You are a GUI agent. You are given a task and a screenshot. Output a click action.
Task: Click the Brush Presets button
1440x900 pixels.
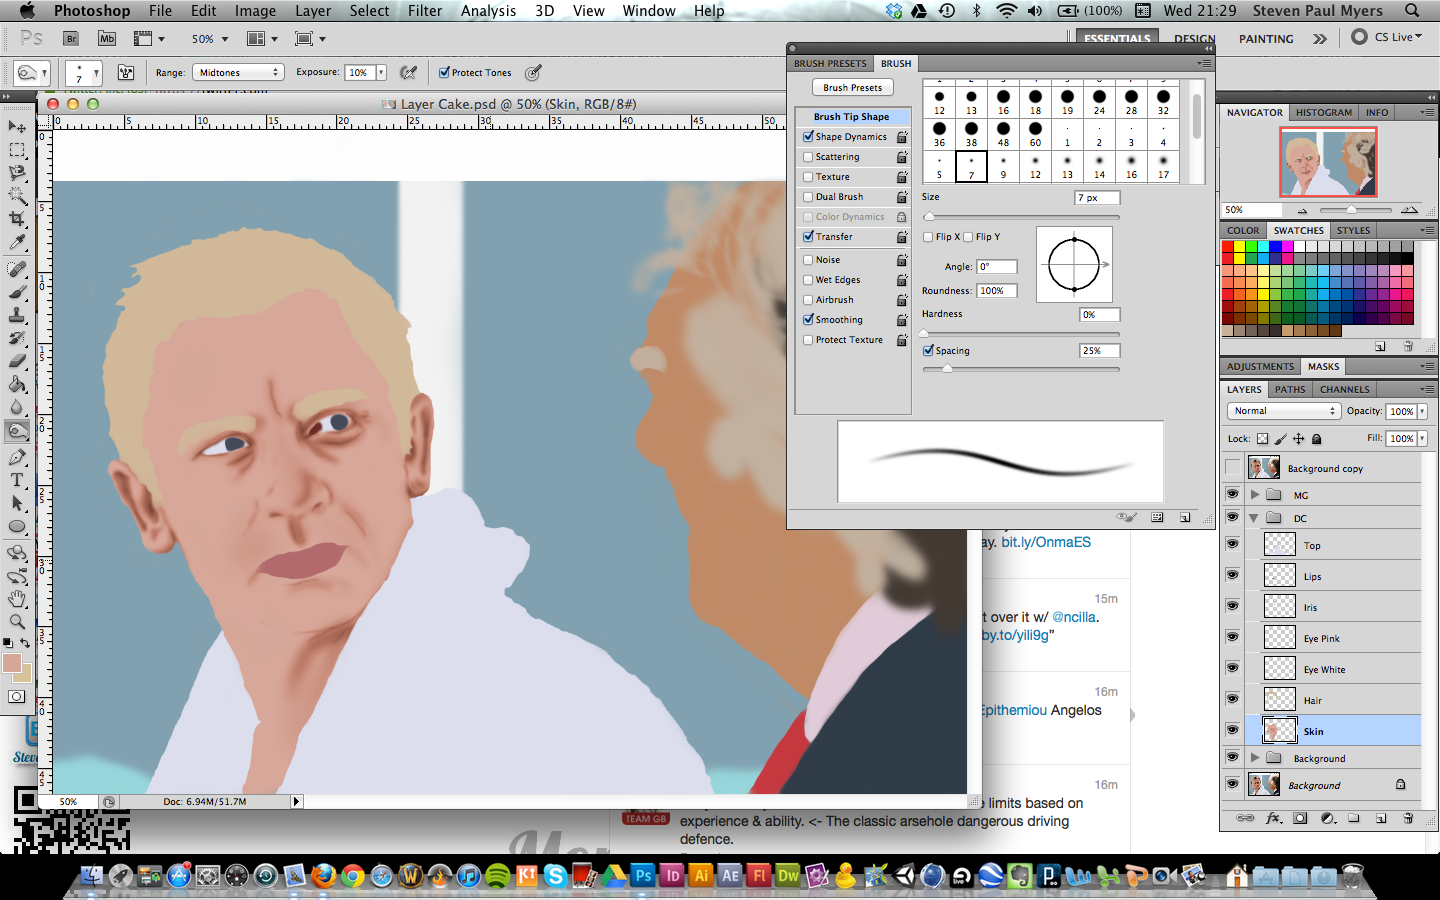tap(852, 87)
